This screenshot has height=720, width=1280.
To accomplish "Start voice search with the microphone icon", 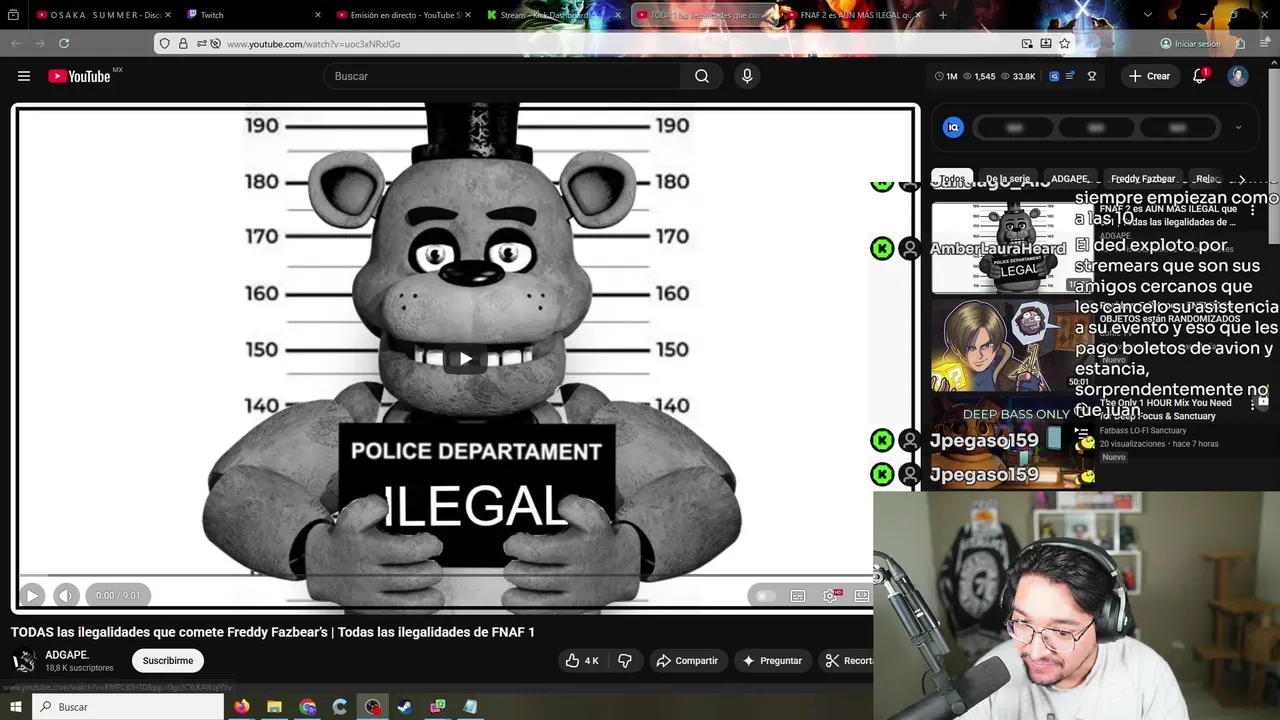I will coord(747,76).
